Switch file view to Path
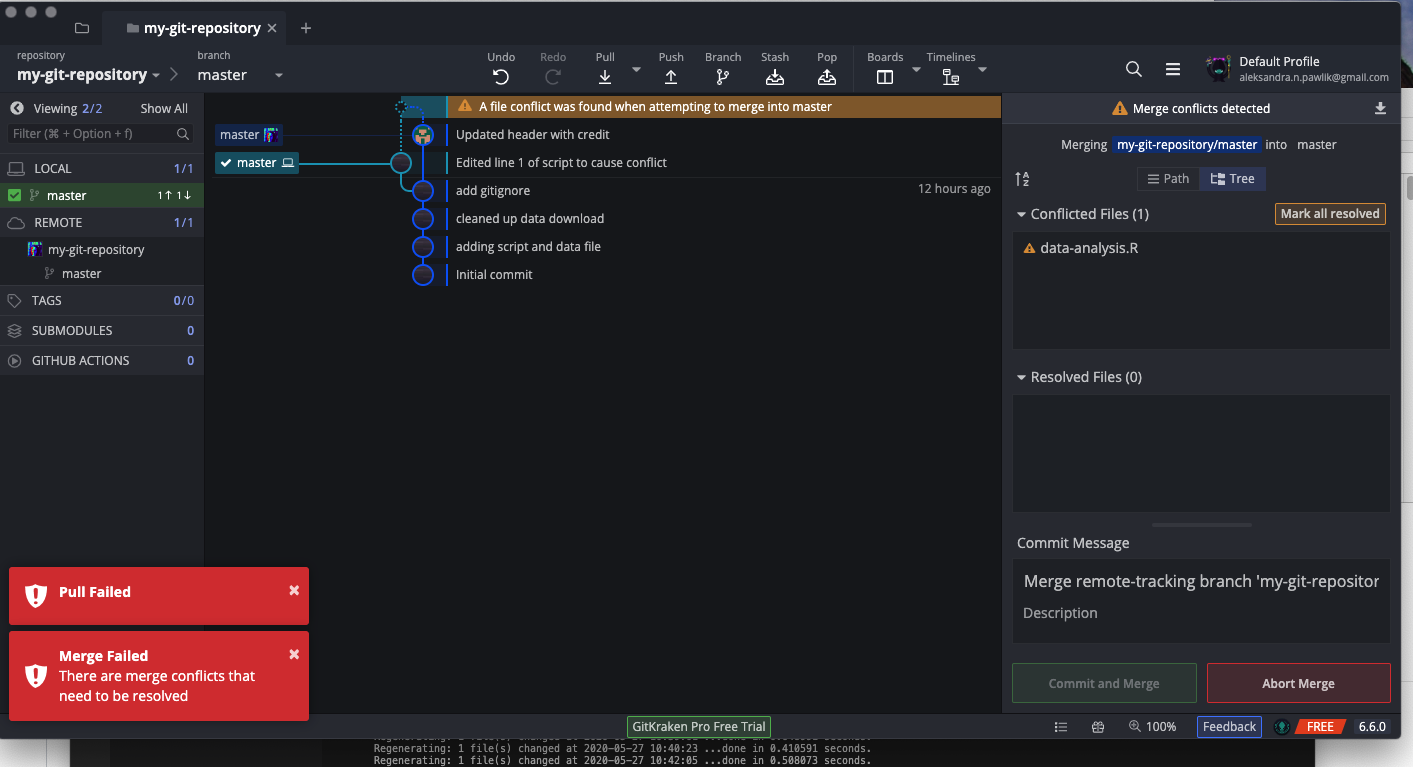Image resolution: width=1413 pixels, height=767 pixels. [x=1168, y=178]
